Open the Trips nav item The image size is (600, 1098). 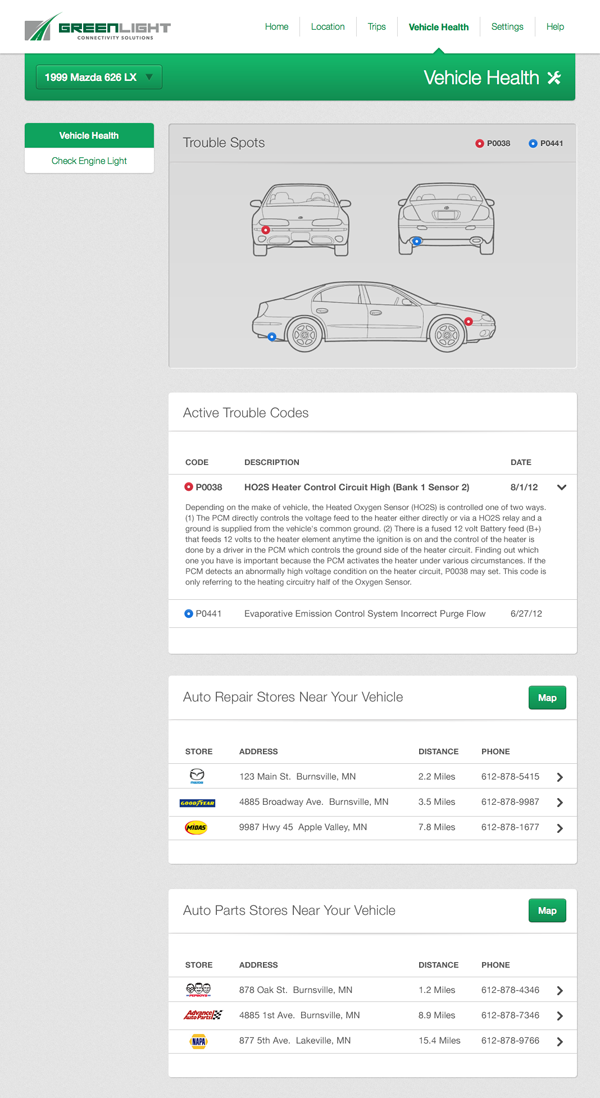coord(377,27)
